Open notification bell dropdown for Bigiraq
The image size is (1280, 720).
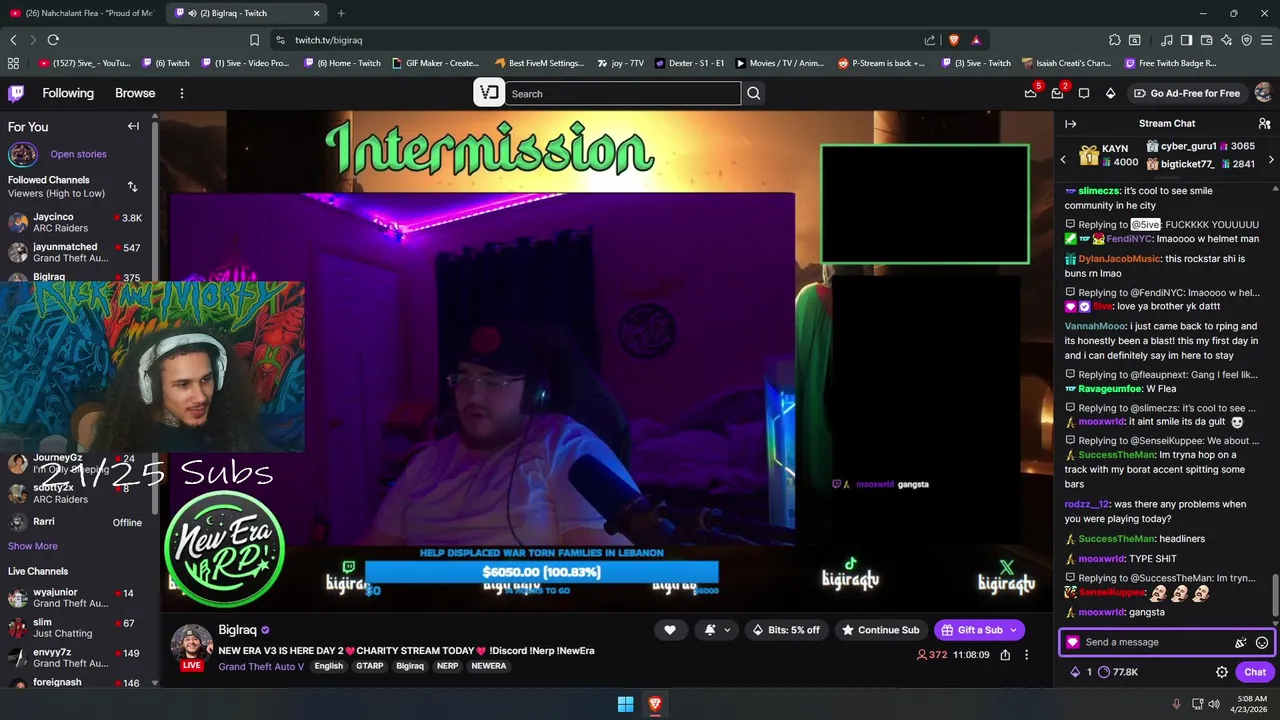click(x=717, y=630)
